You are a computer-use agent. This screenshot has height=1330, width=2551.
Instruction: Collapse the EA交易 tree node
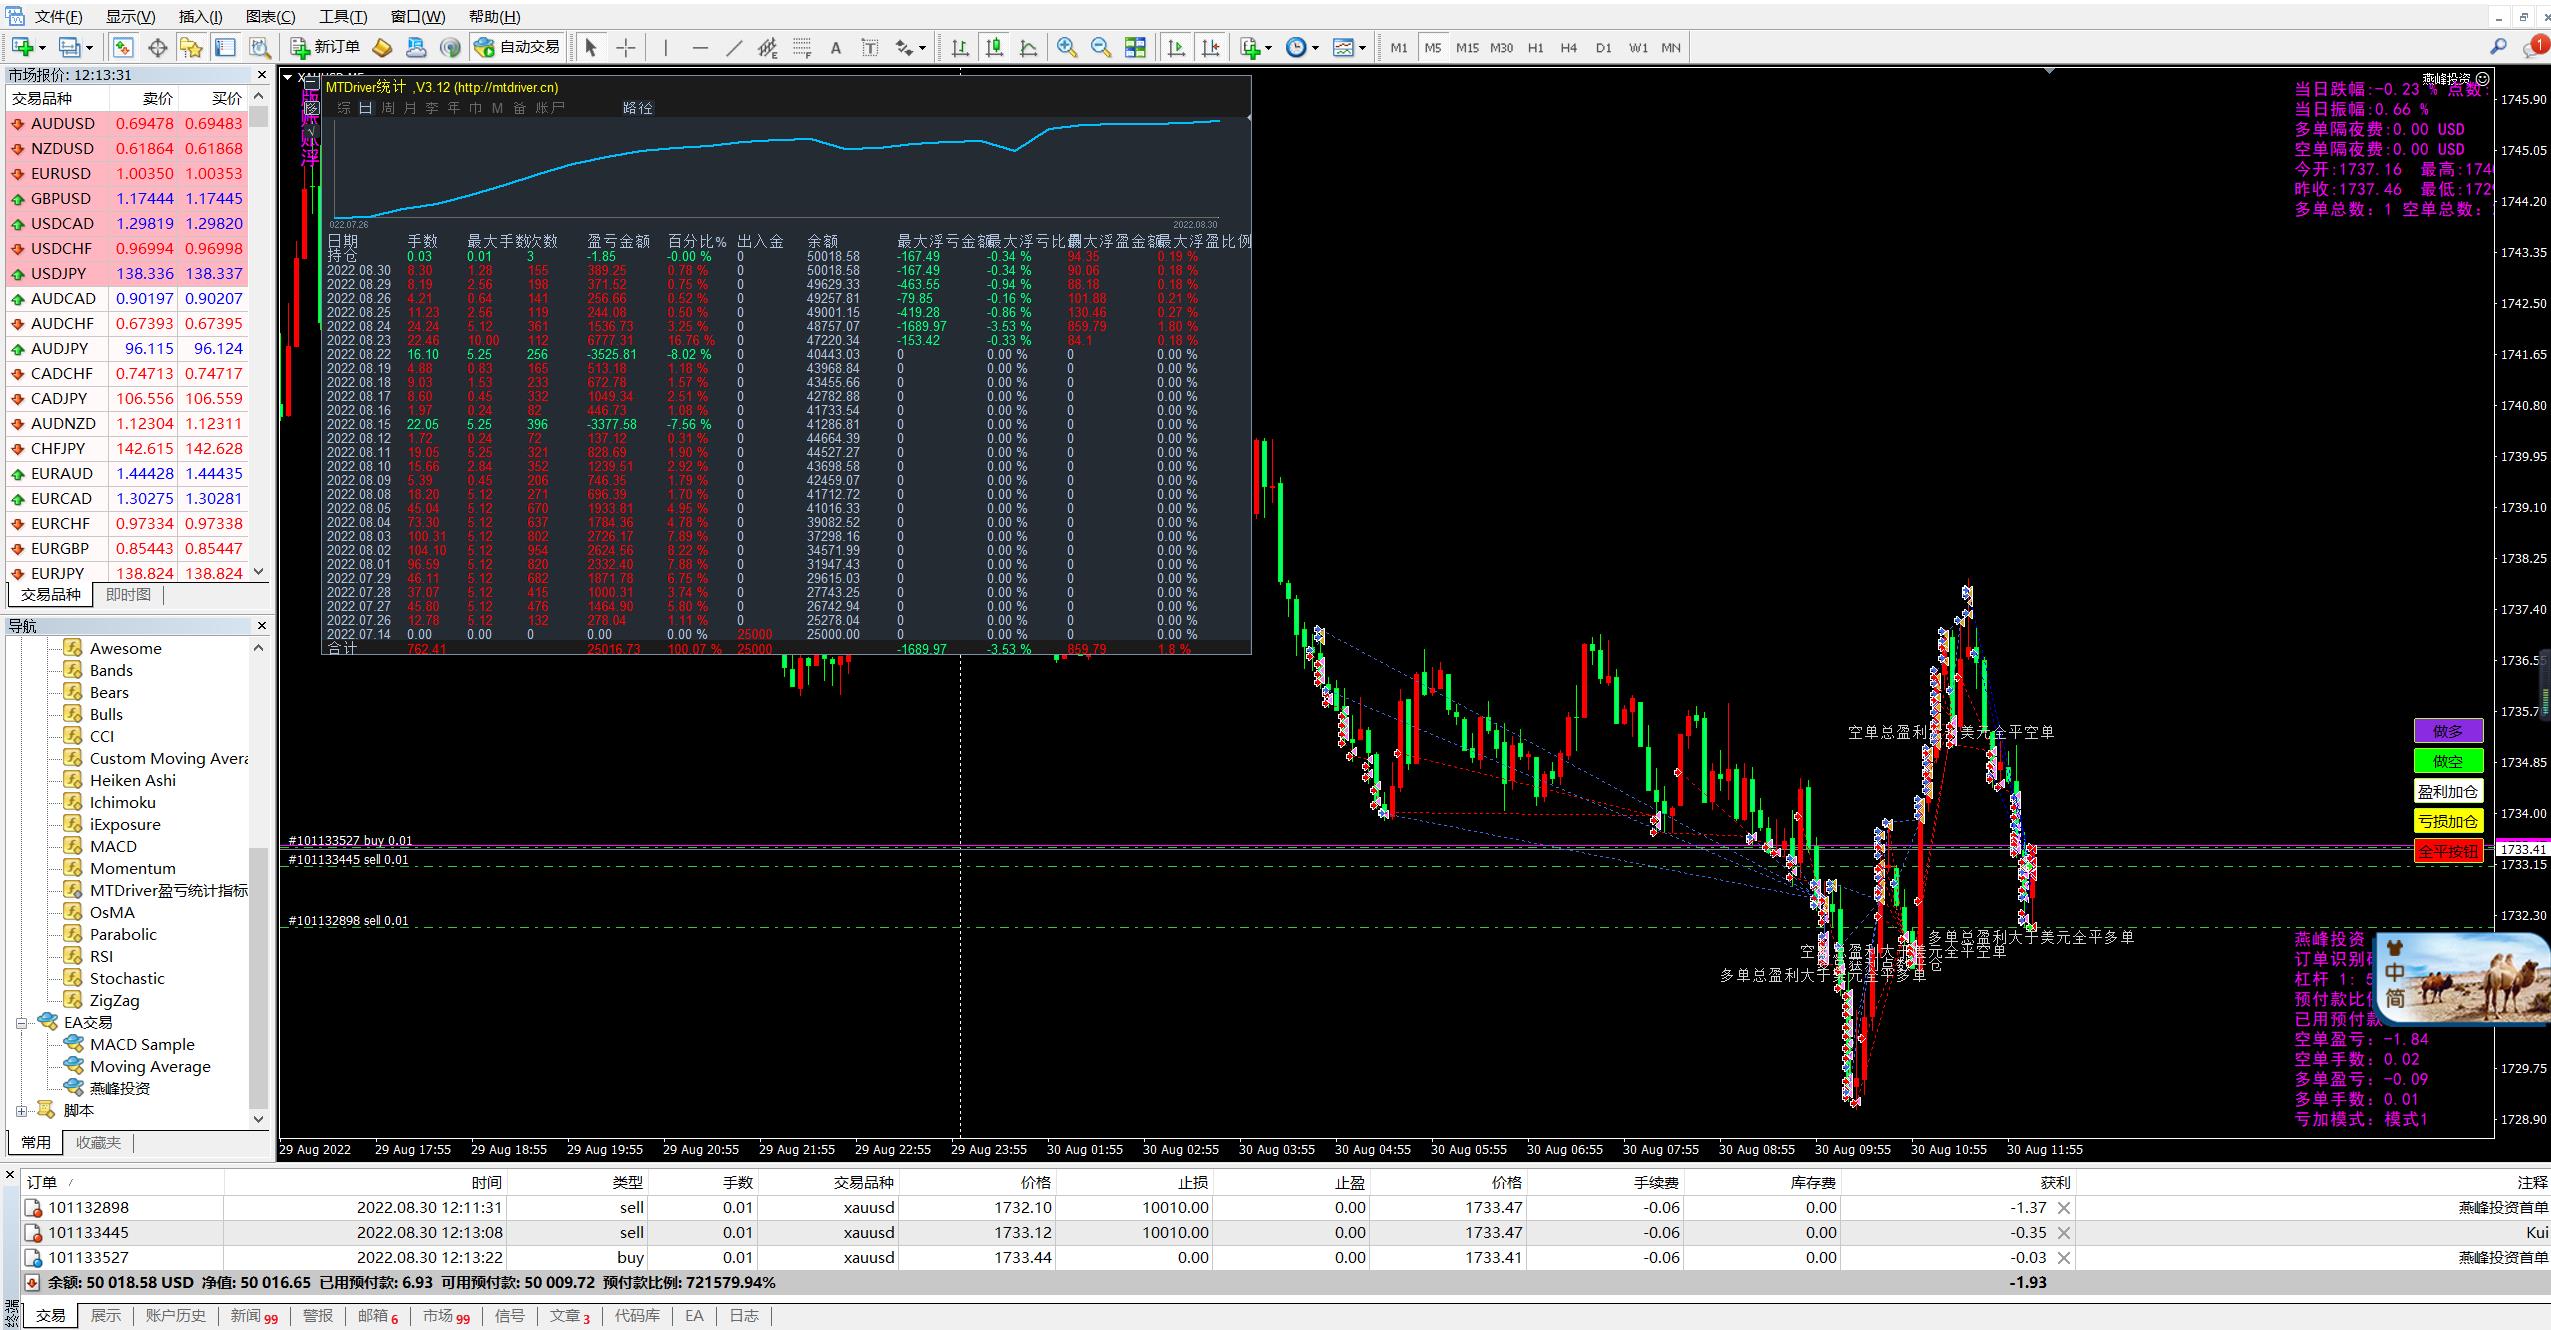22,1023
